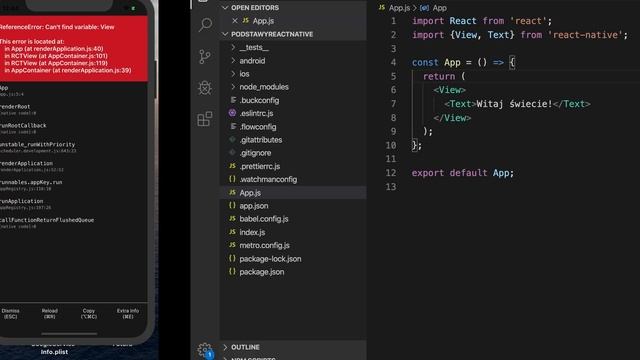Image resolution: width=640 pixels, height=360 pixels.
Task: Open .flowconfig file
Action: click(293, 127)
